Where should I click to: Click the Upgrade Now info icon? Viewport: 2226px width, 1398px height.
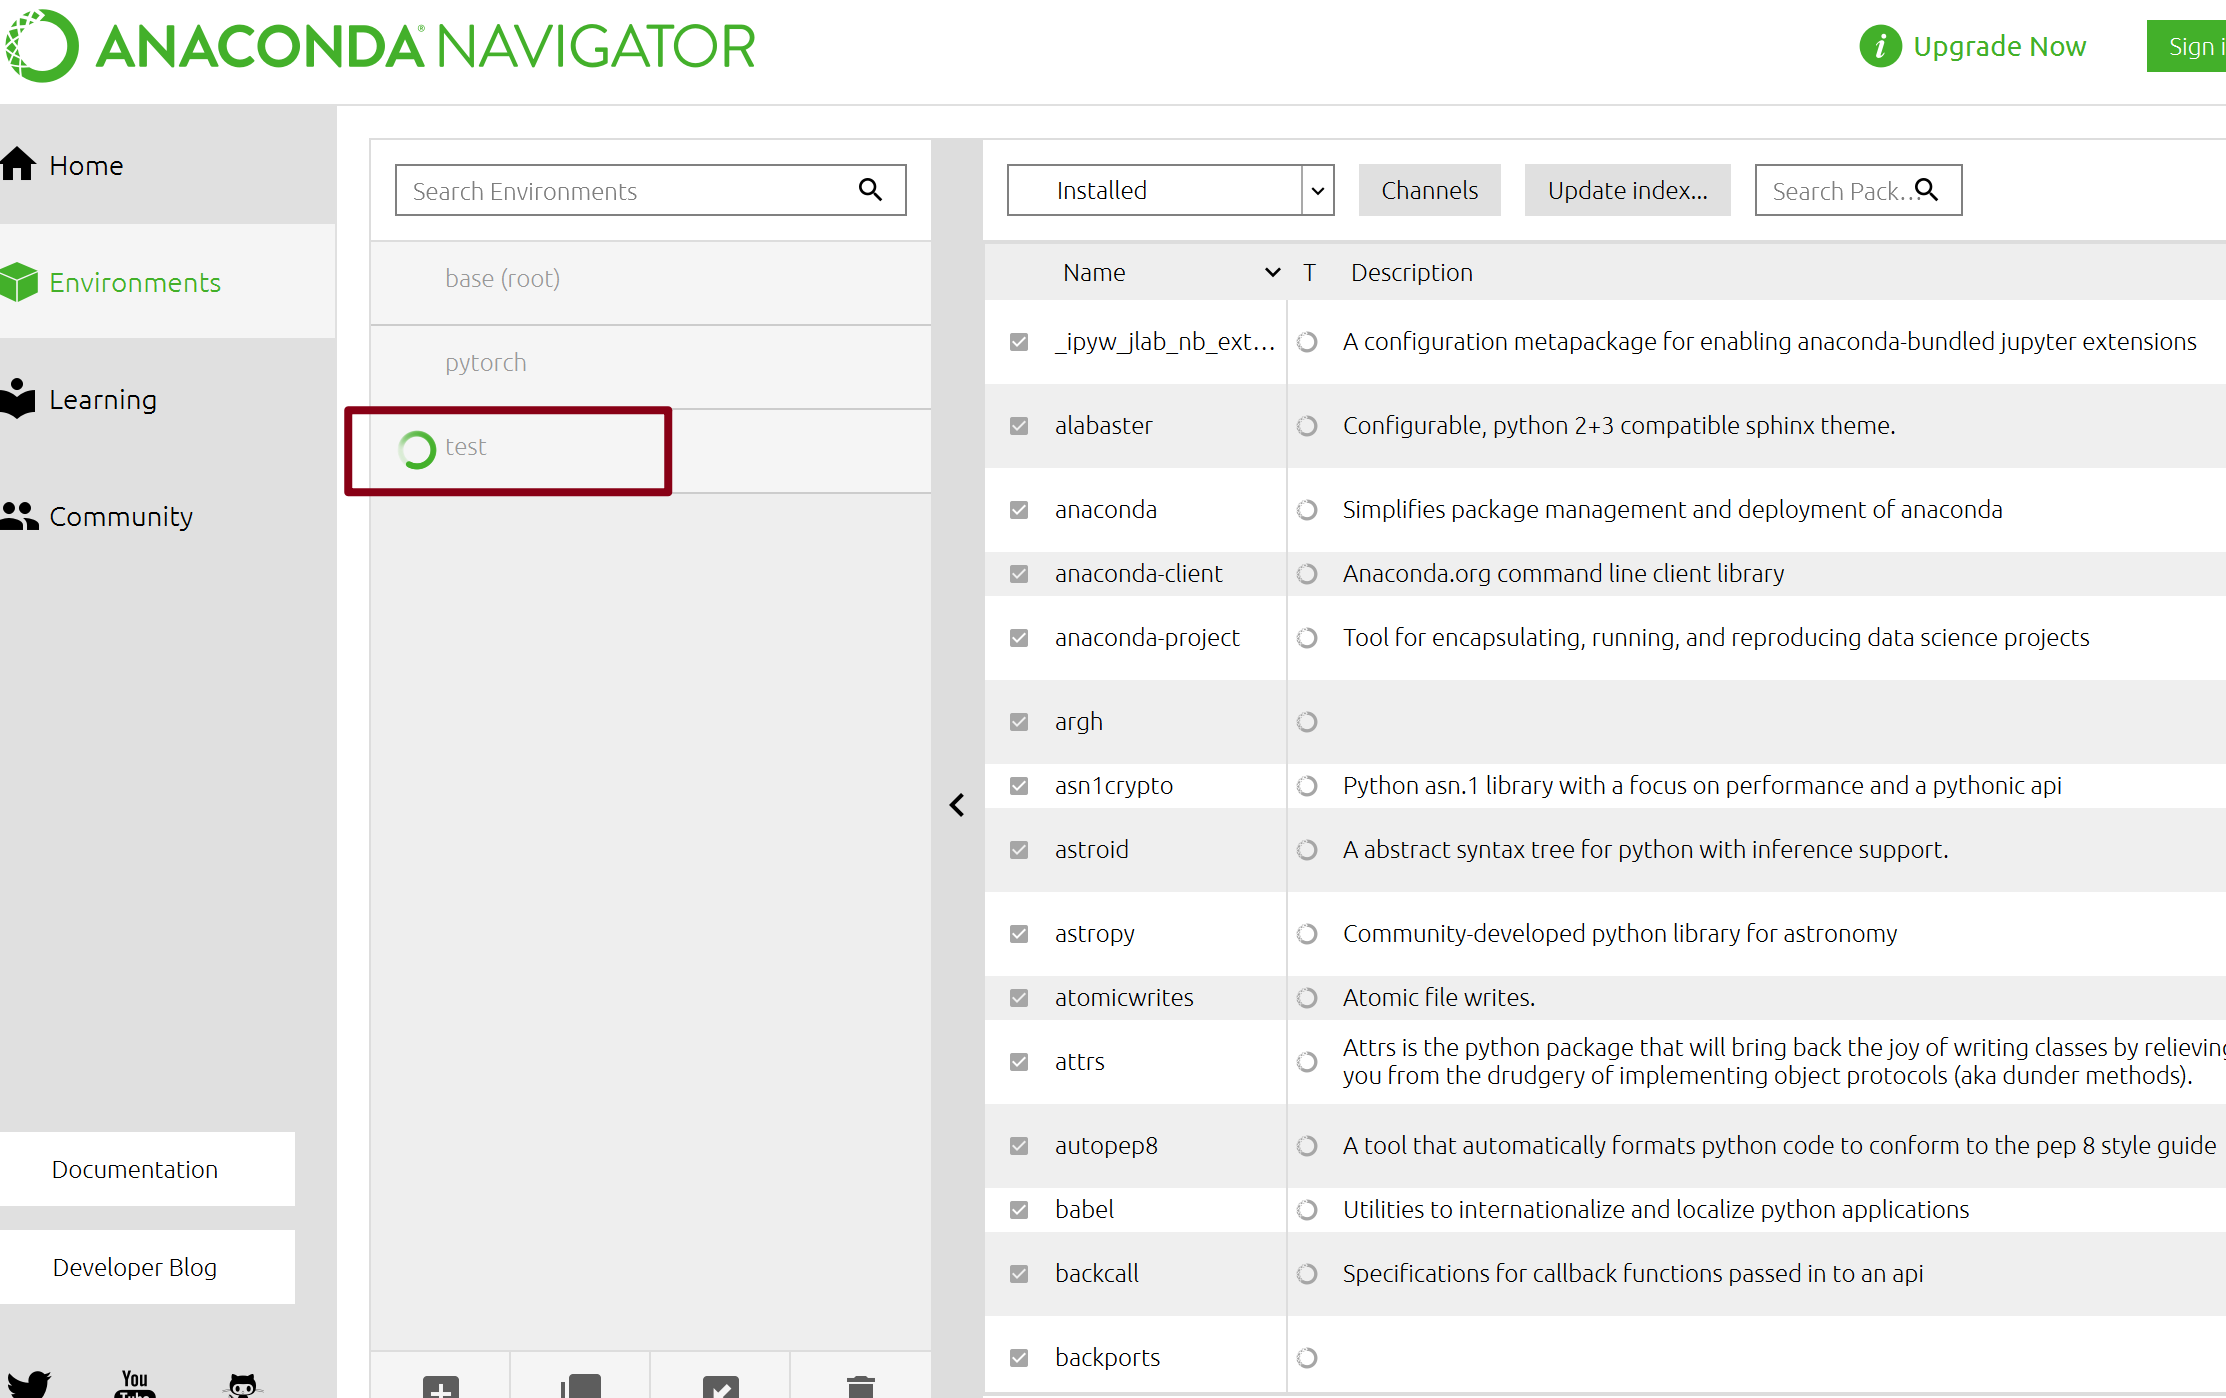pos(1880,47)
